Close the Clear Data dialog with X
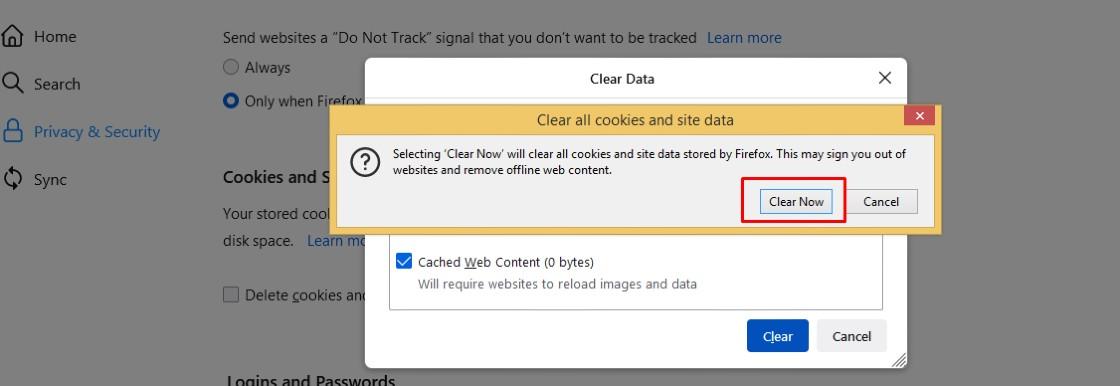The width and height of the screenshot is (1120, 386). tap(884, 78)
